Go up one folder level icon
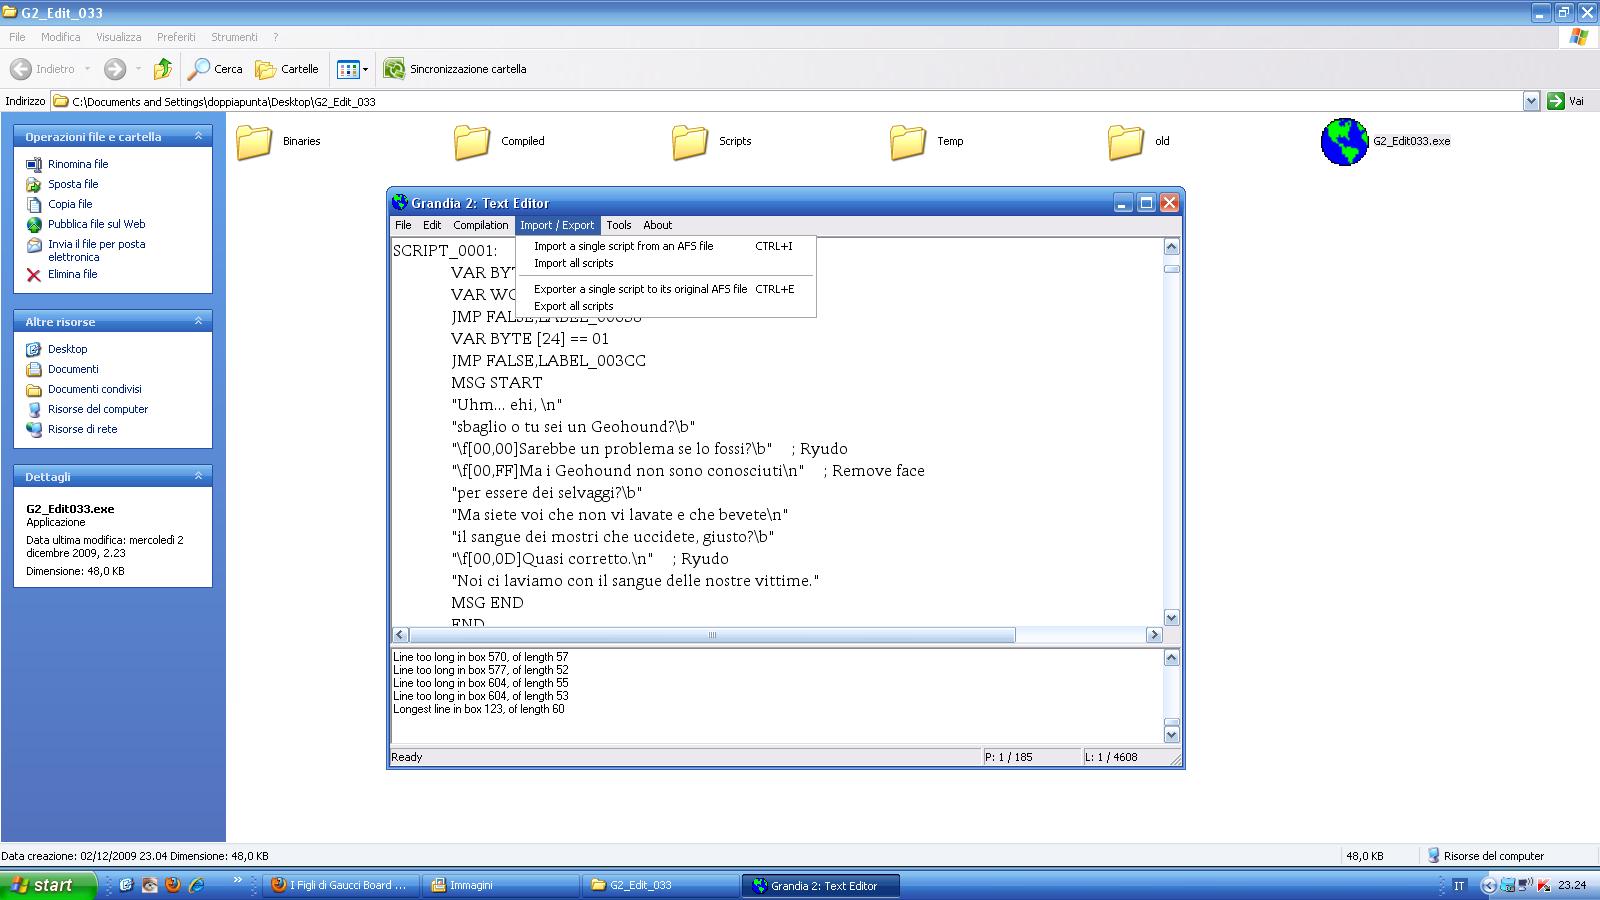 coord(162,69)
